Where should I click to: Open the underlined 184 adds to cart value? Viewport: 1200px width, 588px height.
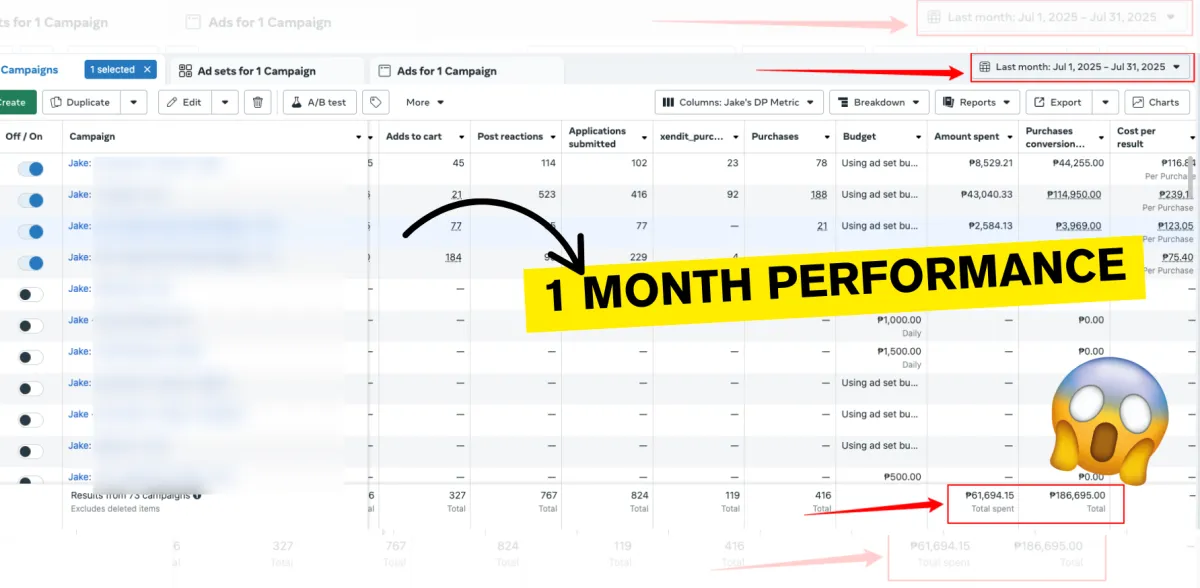pos(453,257)
